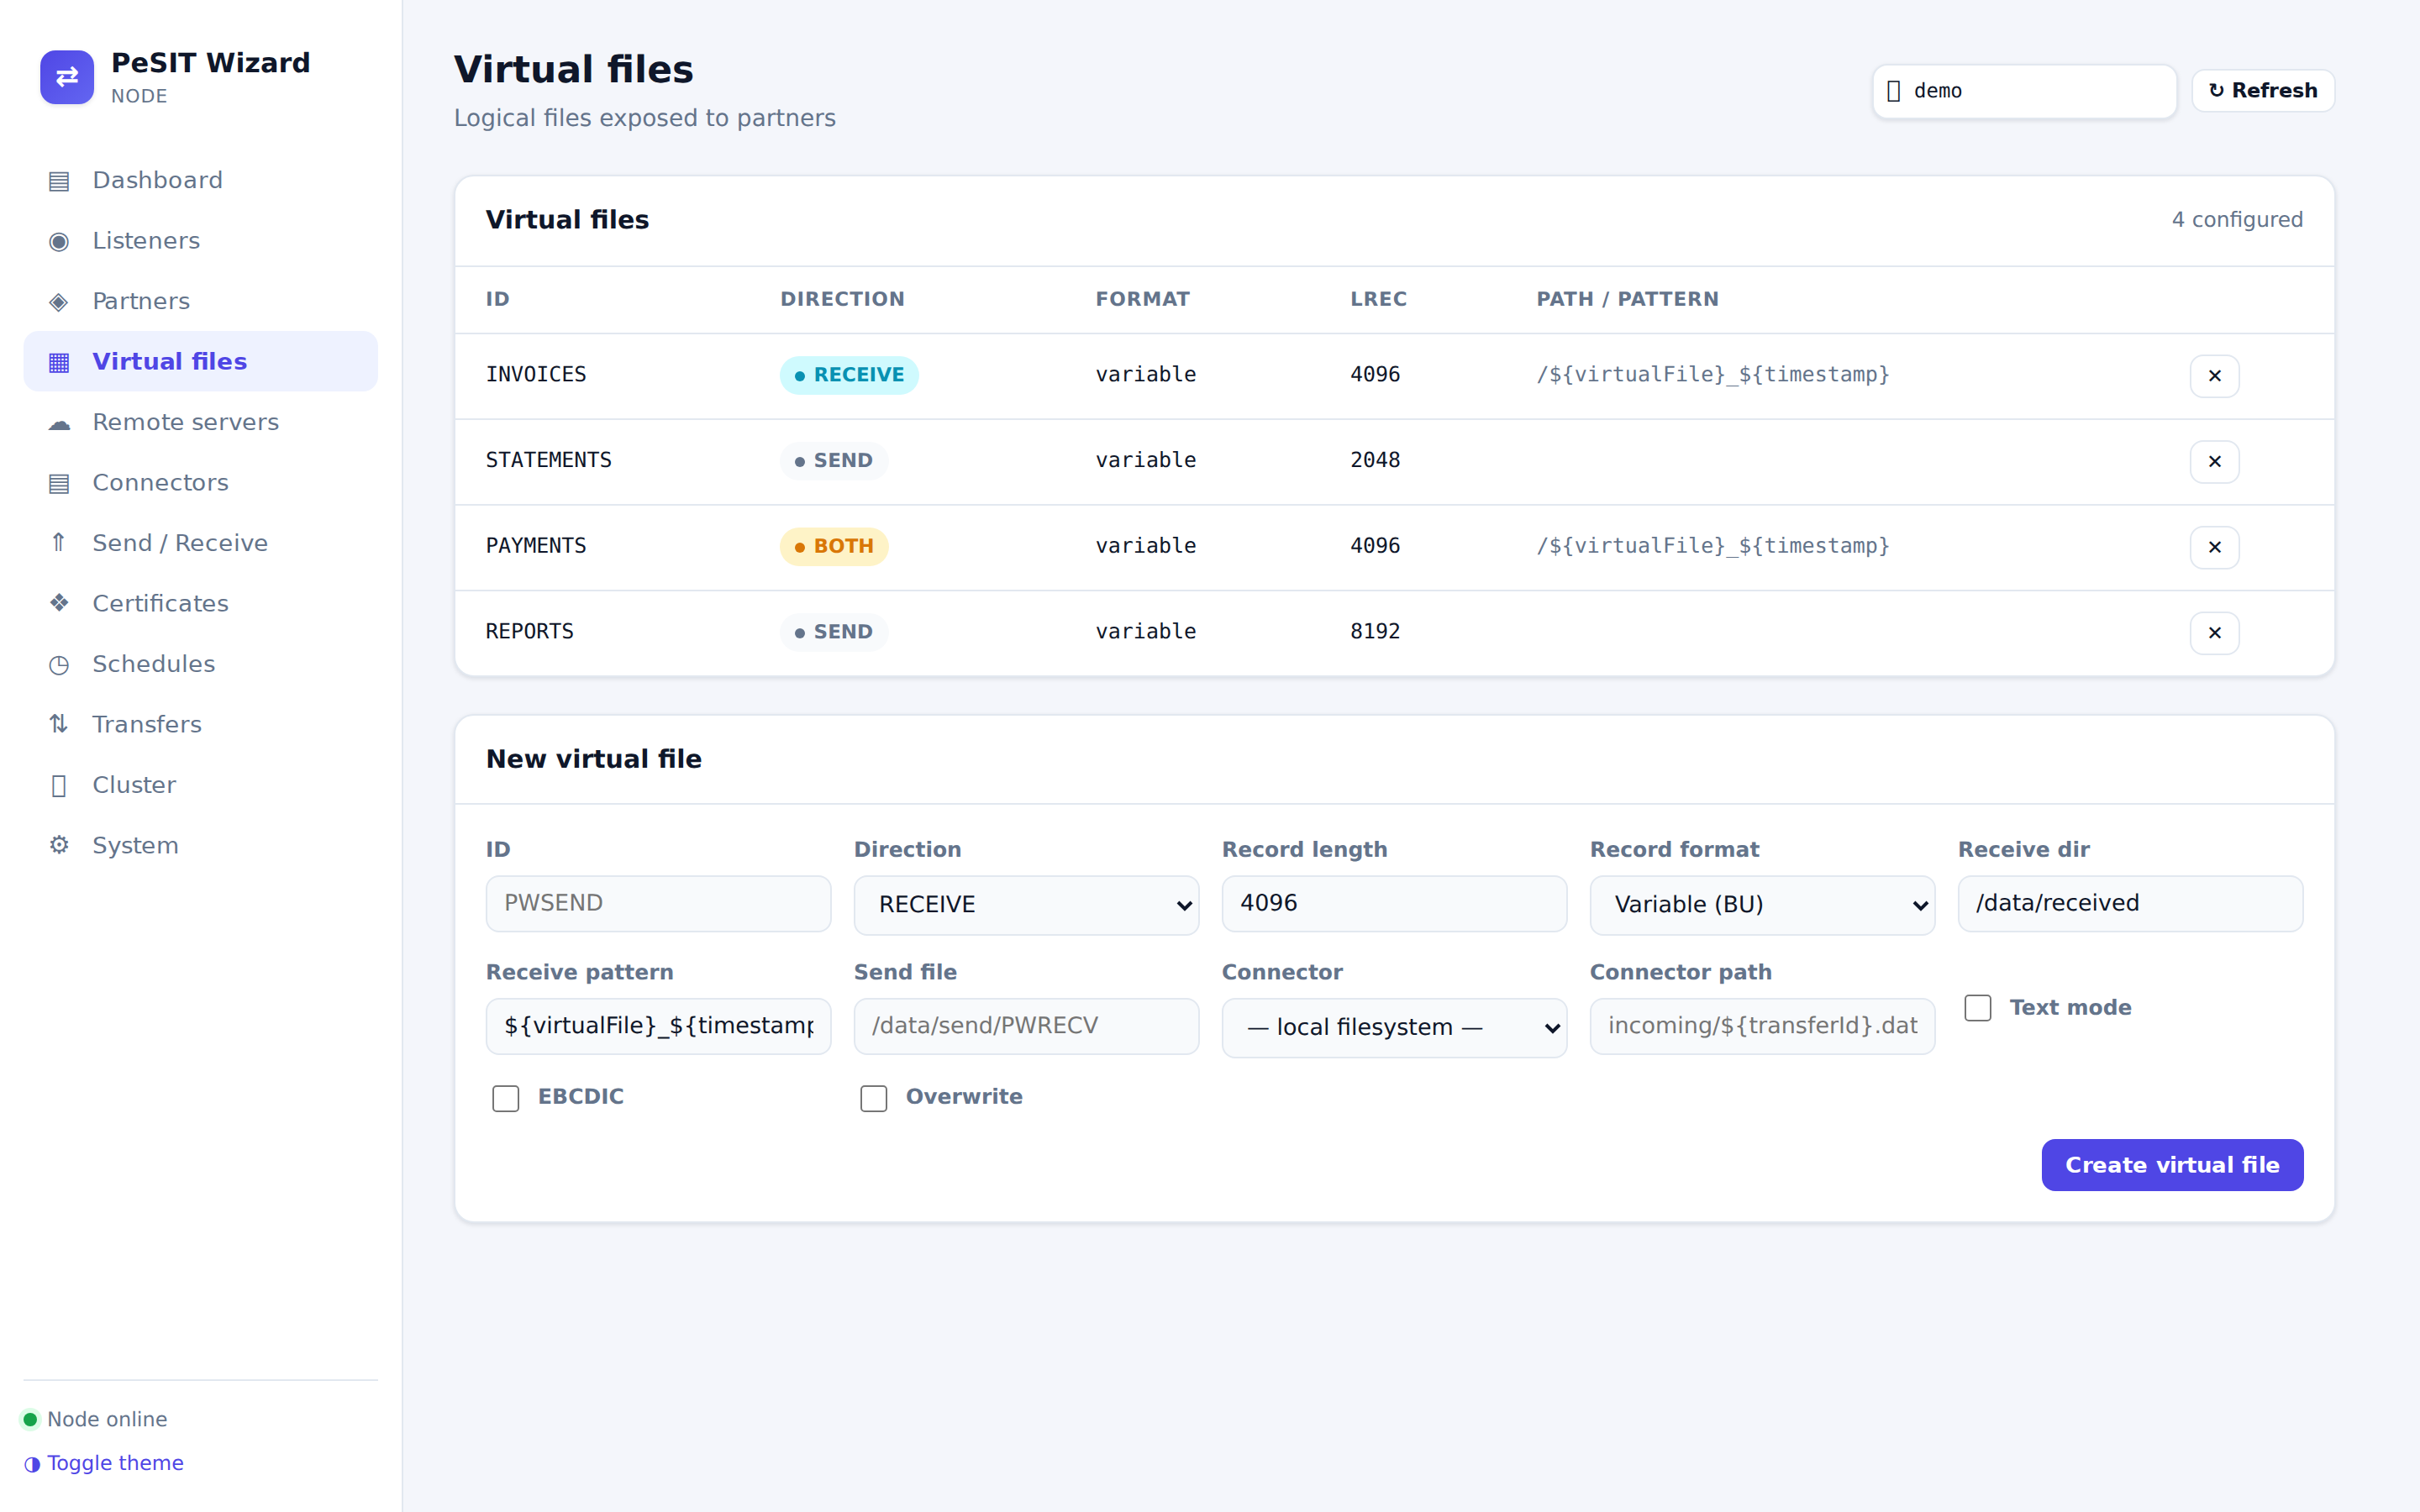Open Send / Receive page

200,543
